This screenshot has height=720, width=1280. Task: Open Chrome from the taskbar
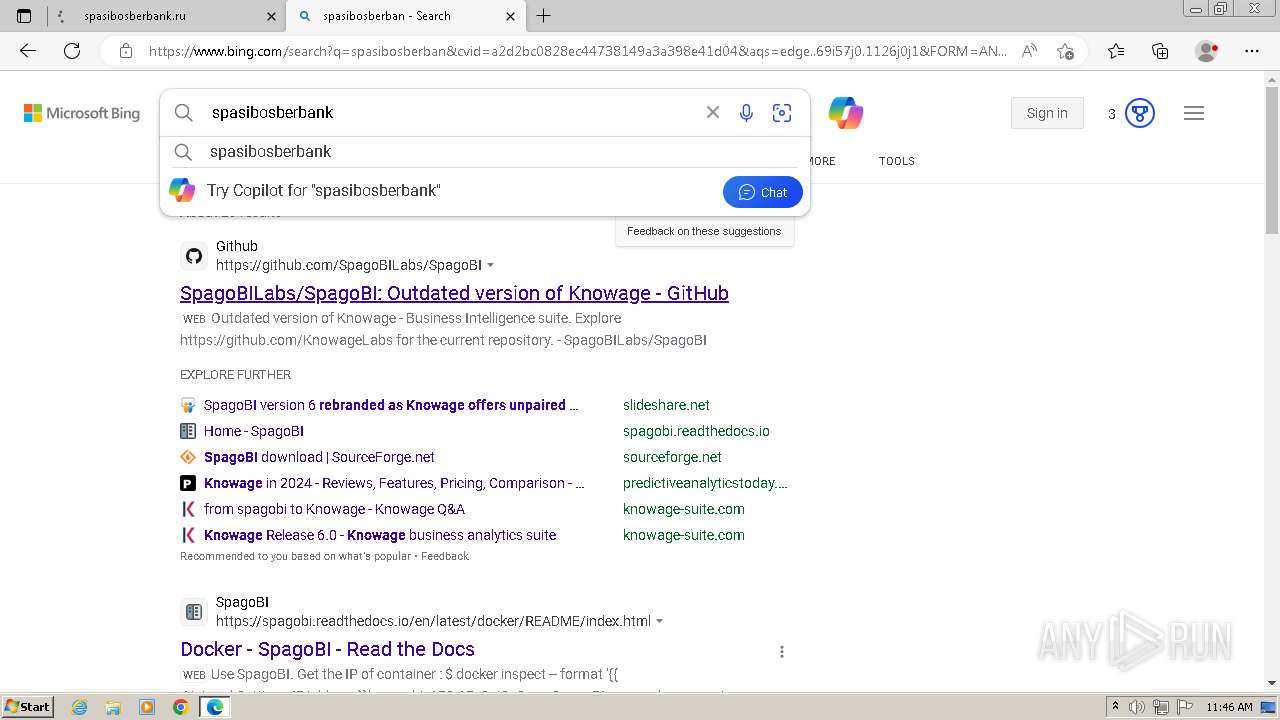click(180, 707)
